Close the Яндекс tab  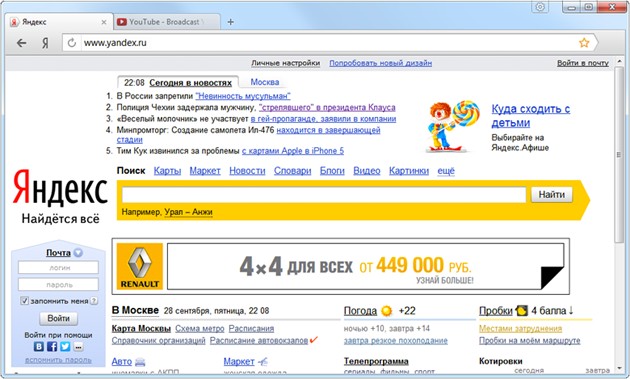104,22
